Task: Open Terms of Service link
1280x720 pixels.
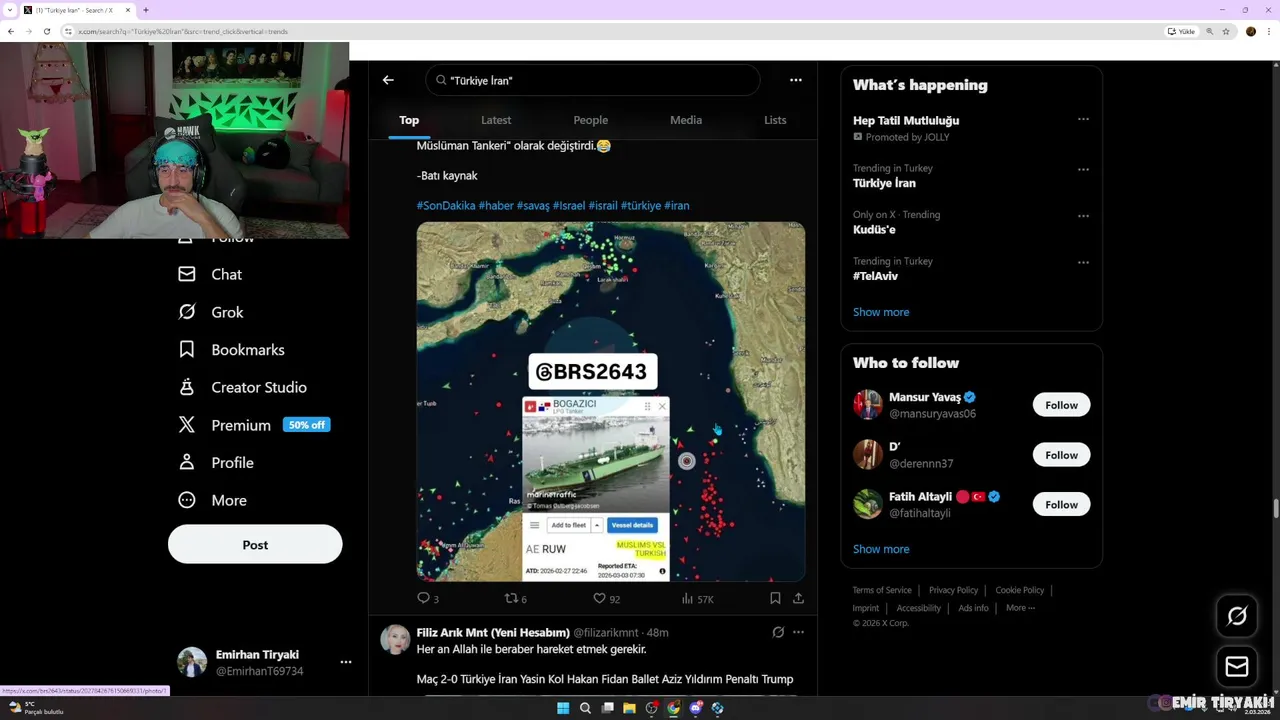Action: pos(882,590)
